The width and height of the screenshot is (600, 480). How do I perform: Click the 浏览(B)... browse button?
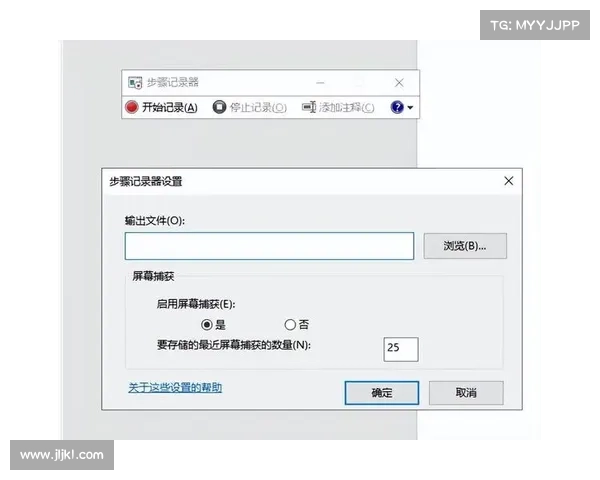pos(465,246)
